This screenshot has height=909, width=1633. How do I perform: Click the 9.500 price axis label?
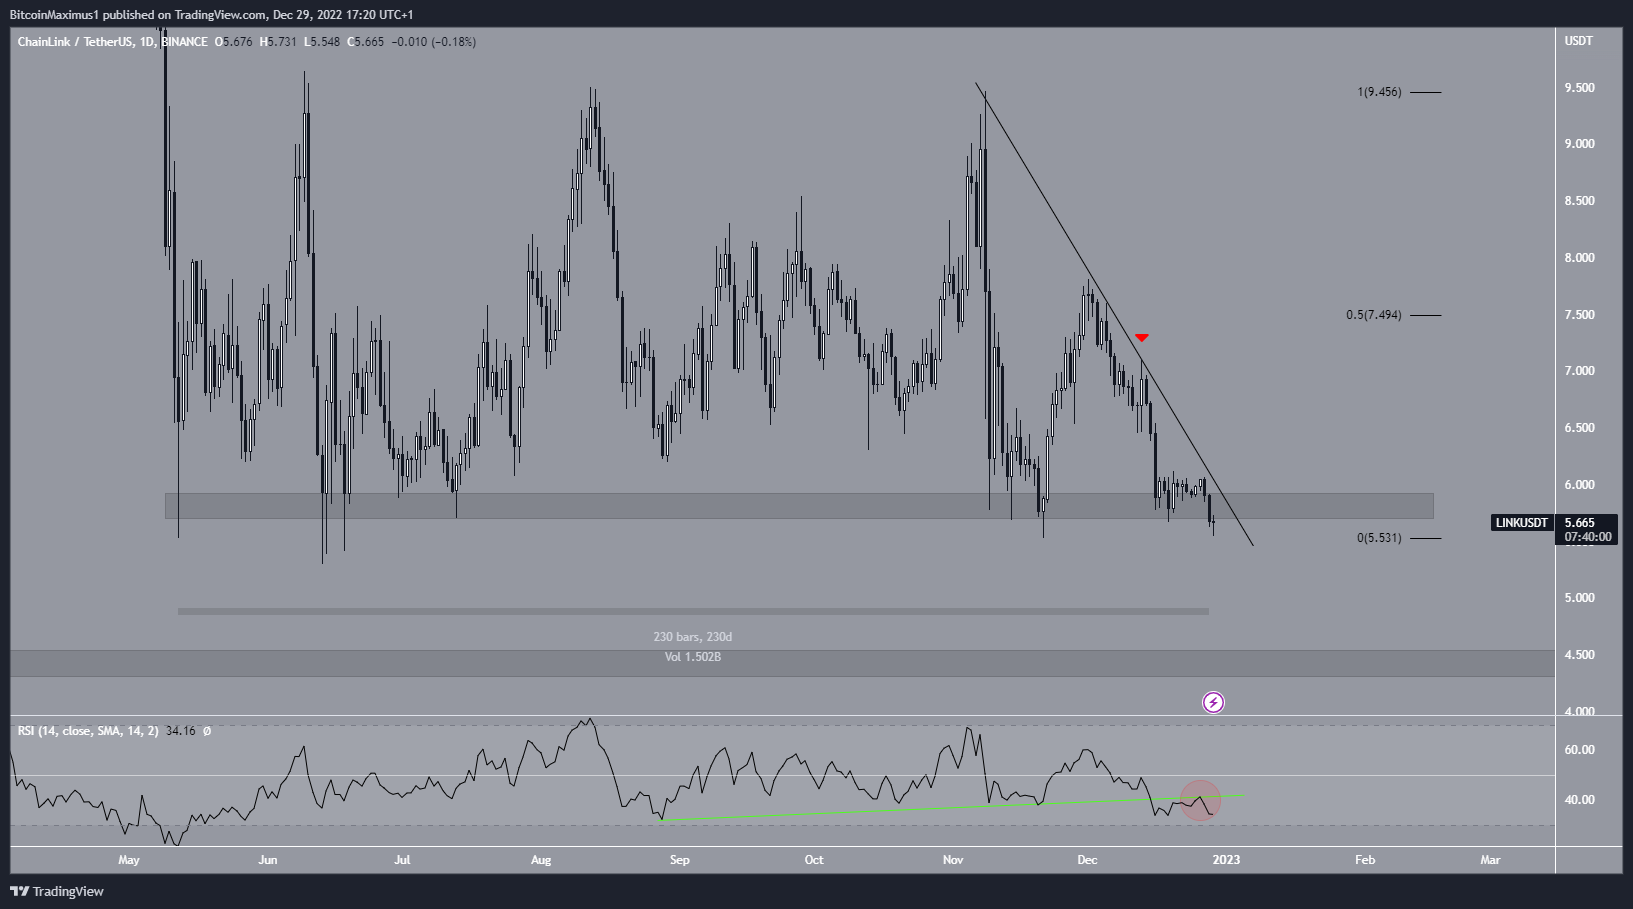[x=1580, y=88]
